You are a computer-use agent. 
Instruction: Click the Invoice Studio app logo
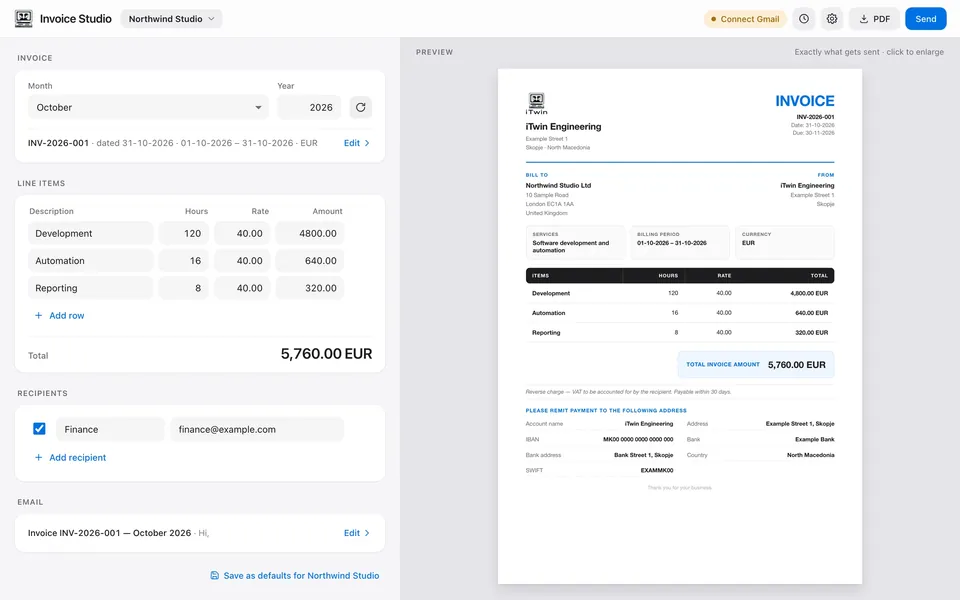23,18
